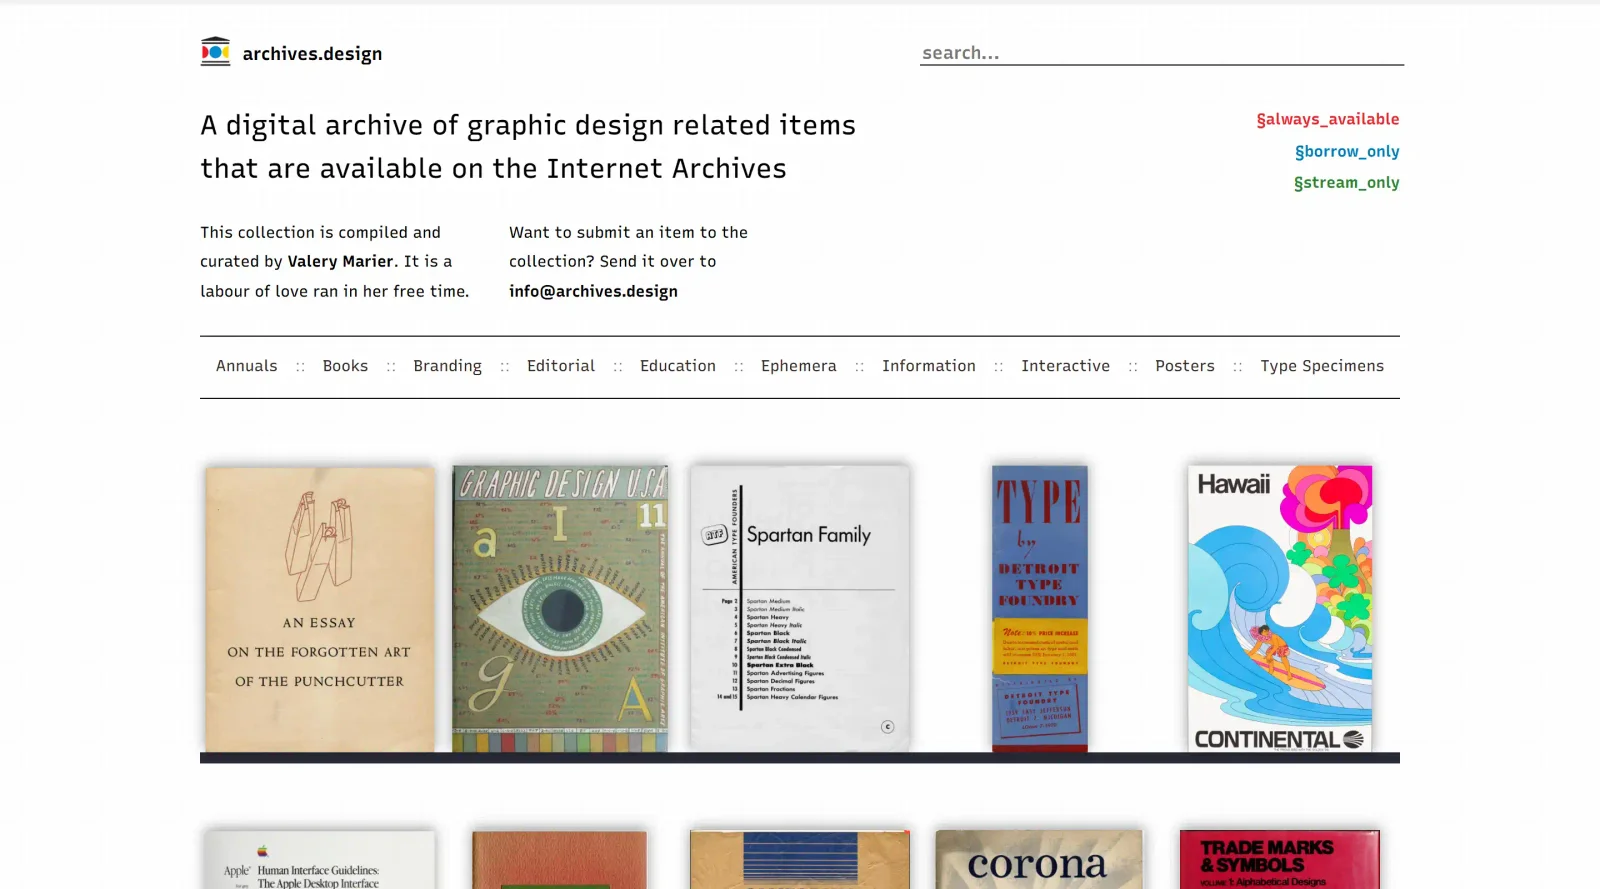Image resolution: width=1600 pixels, height=889 pixels.
Task: Select the Ephemera category
Action: (x=798, y=366)
